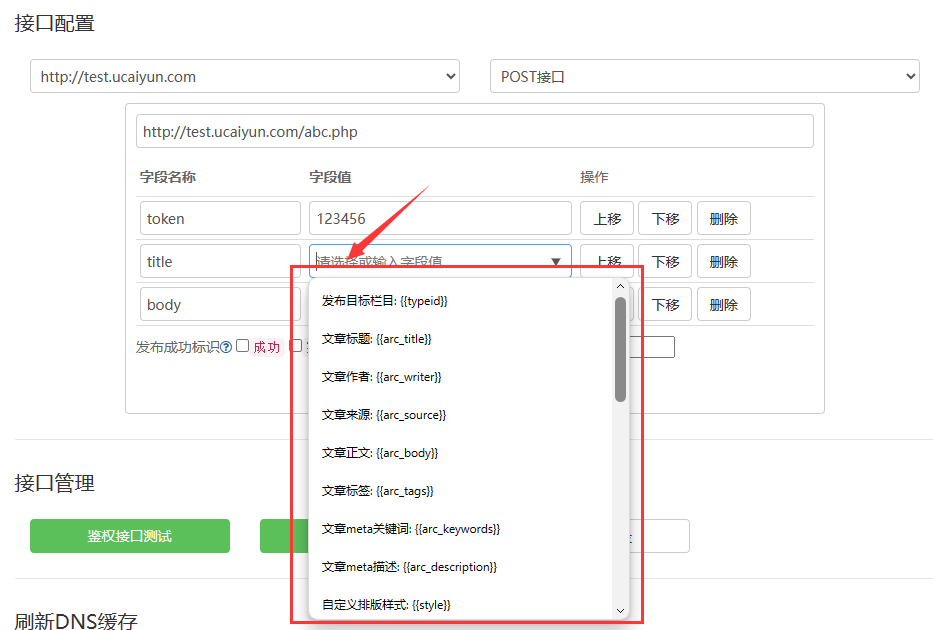Image resolution: width=933 pixels, height=630 pixels.
Task: Click the dropdown arrow in title value field
Action: (x=555, y=262)
